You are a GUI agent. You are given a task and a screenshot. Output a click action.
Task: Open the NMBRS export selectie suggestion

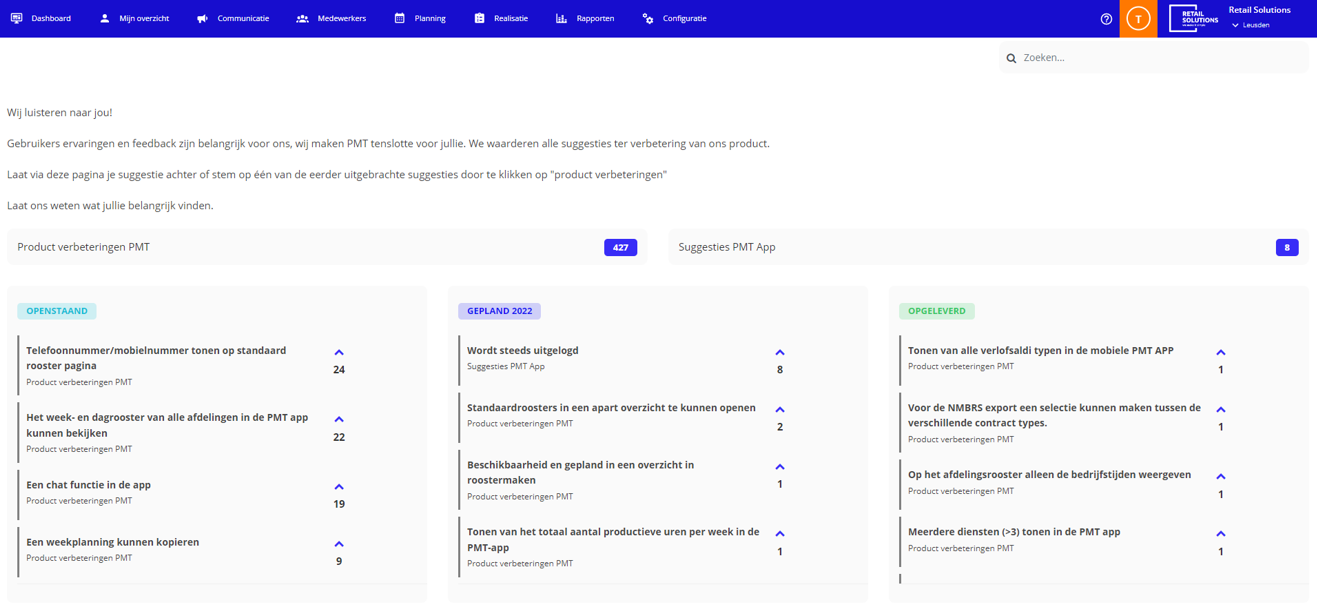[1054, 415]
